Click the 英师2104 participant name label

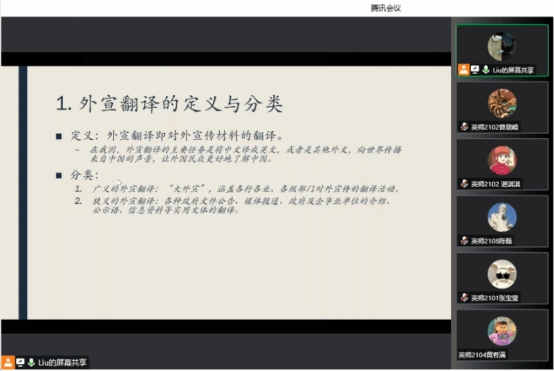tap(482, 355)
